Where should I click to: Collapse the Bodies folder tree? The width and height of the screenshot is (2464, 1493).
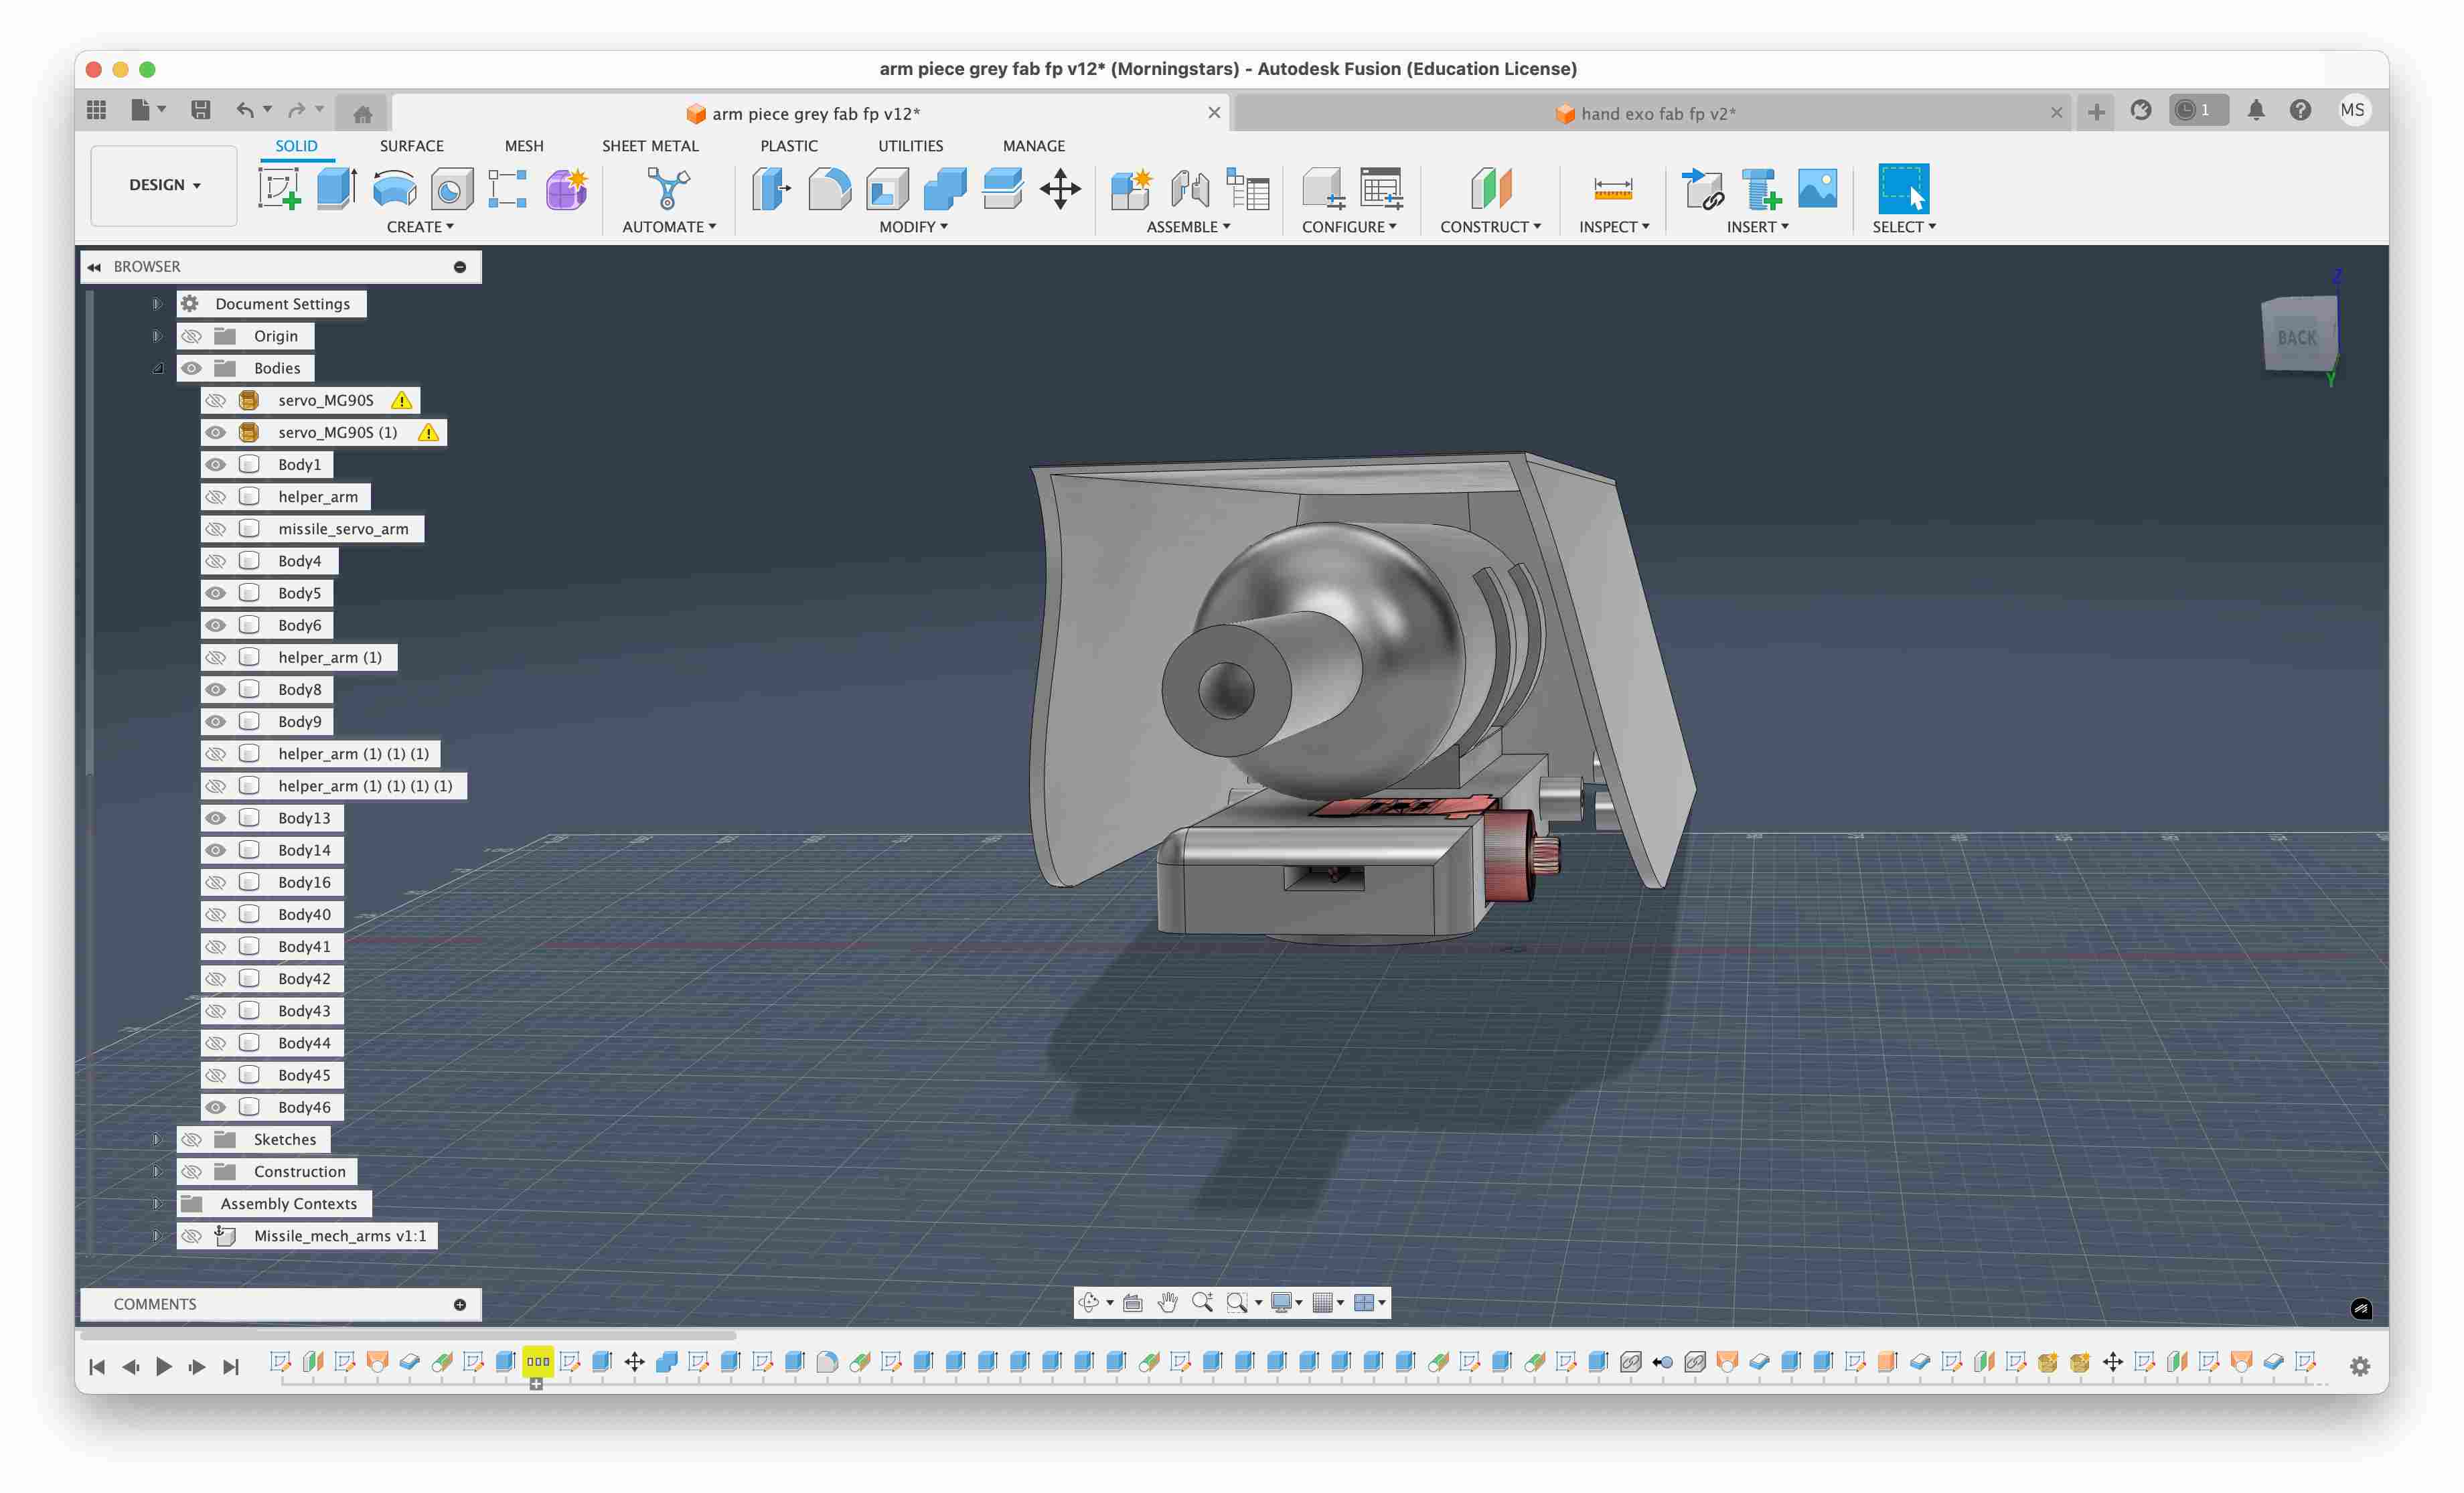[x=157, y=368]
